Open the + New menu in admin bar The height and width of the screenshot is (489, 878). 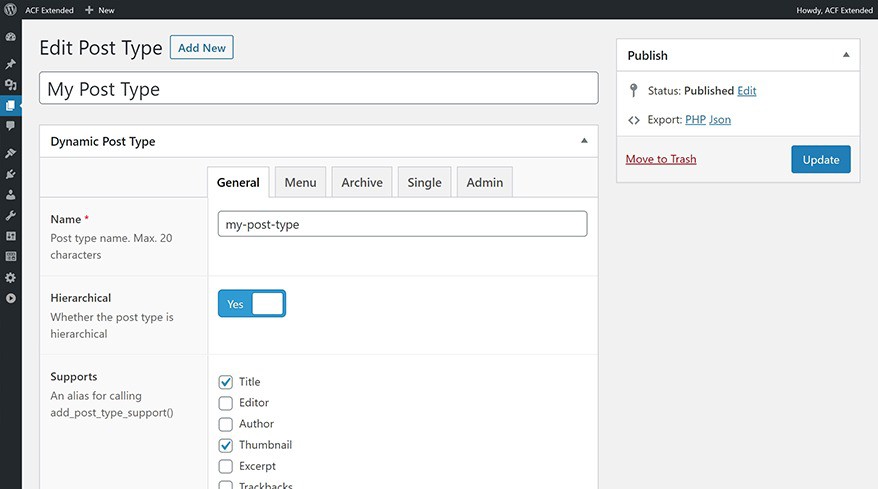100,10
